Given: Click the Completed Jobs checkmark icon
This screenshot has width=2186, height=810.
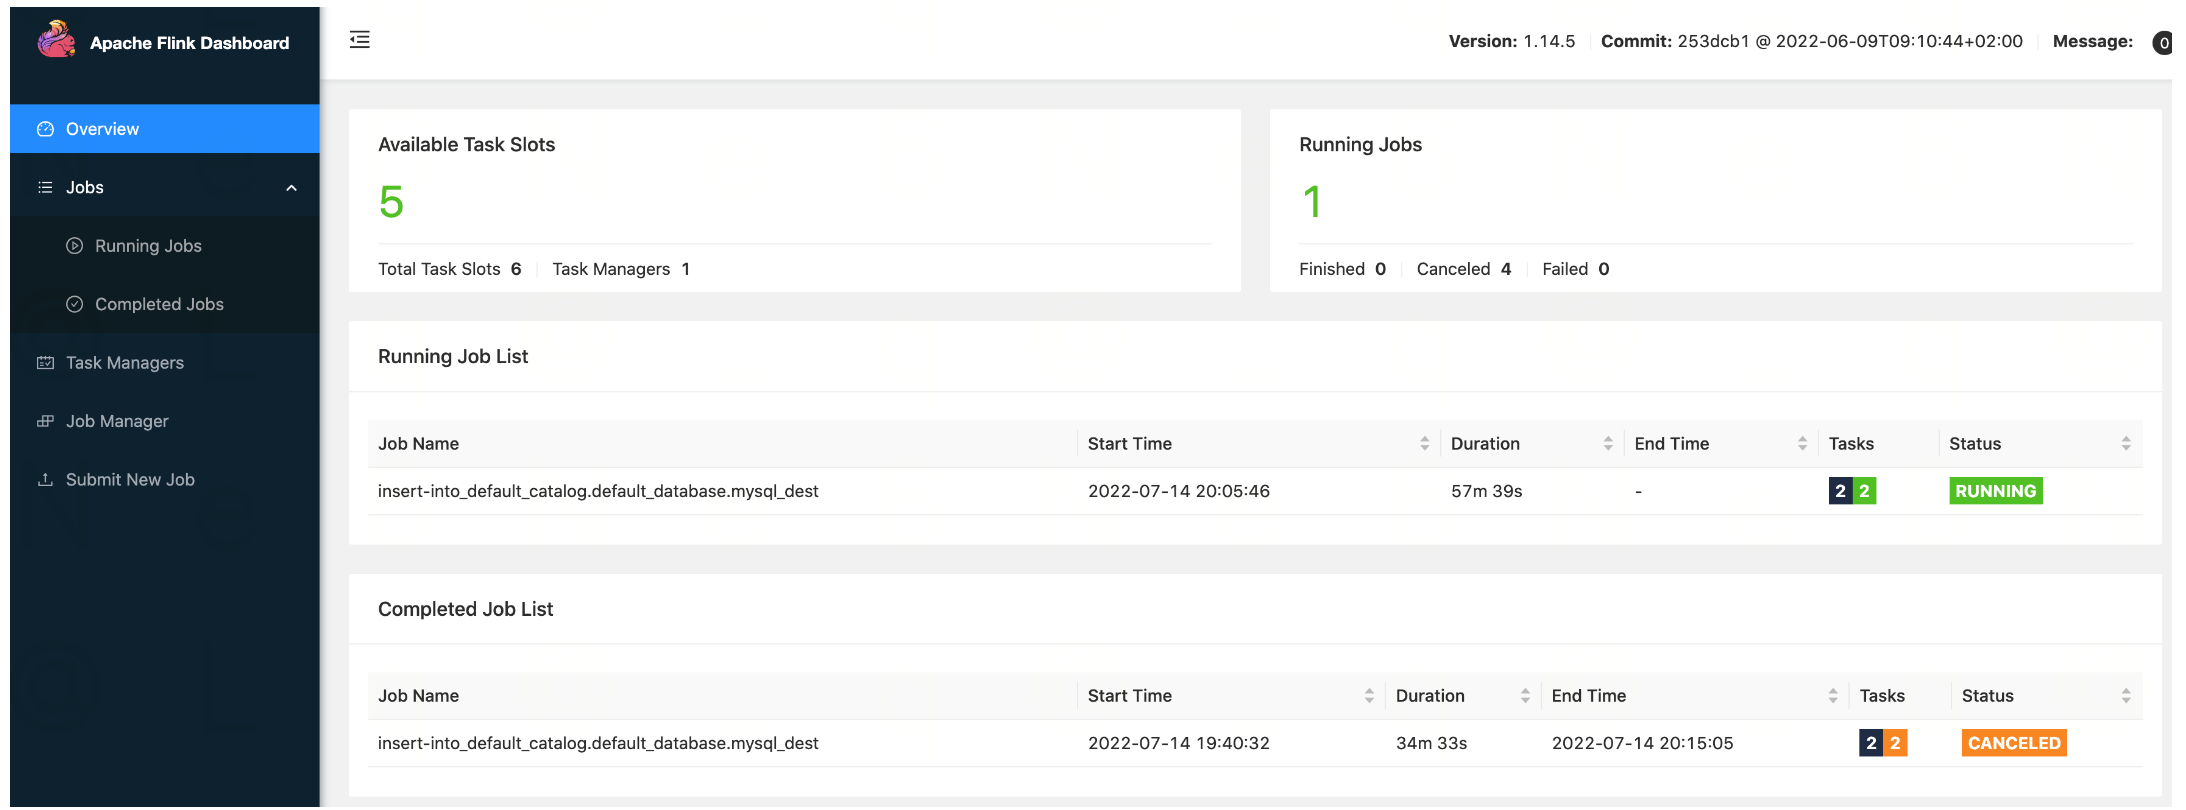Looking at the screenshot, I should pyautogui.click(x=75, y=304).
